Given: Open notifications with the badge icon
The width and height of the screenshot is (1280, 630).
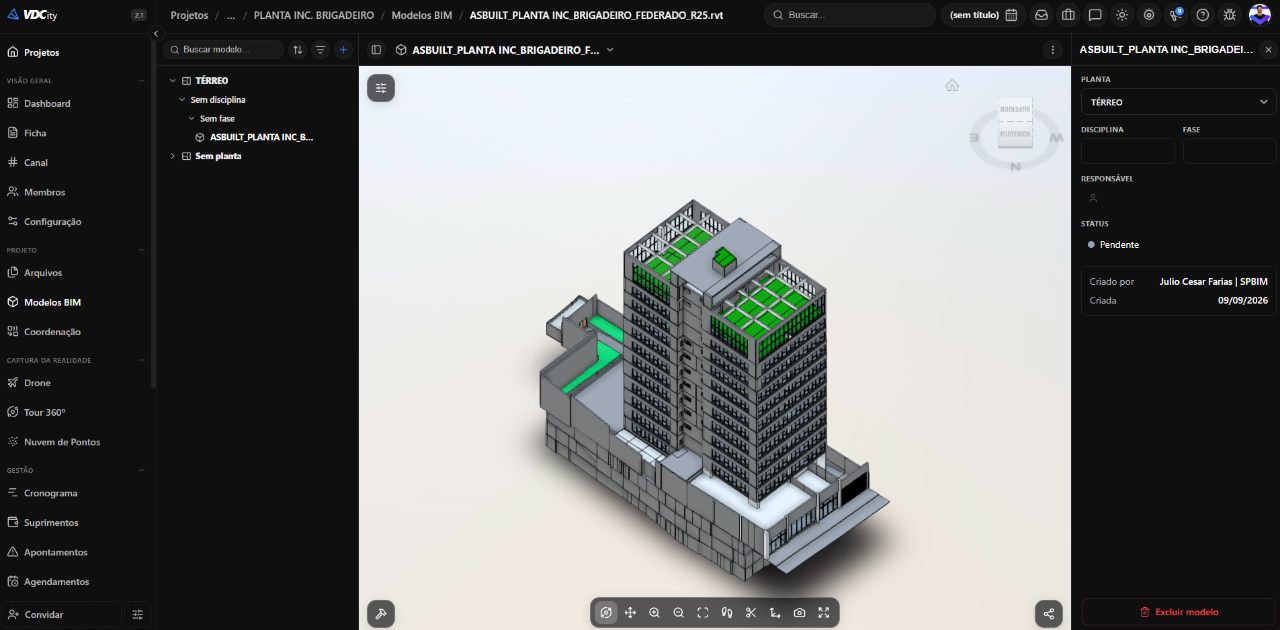Looking at the screenshot, I should click(1176, 15).
